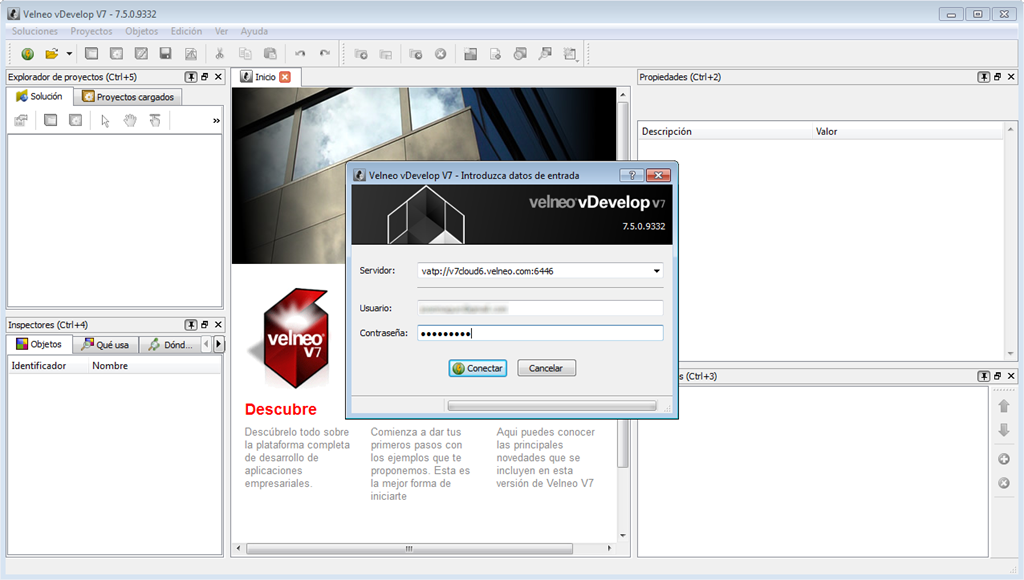The image size is (1024, 580).
Task: Click the project gear window toolbar icon
Action: tap(116, 54)
